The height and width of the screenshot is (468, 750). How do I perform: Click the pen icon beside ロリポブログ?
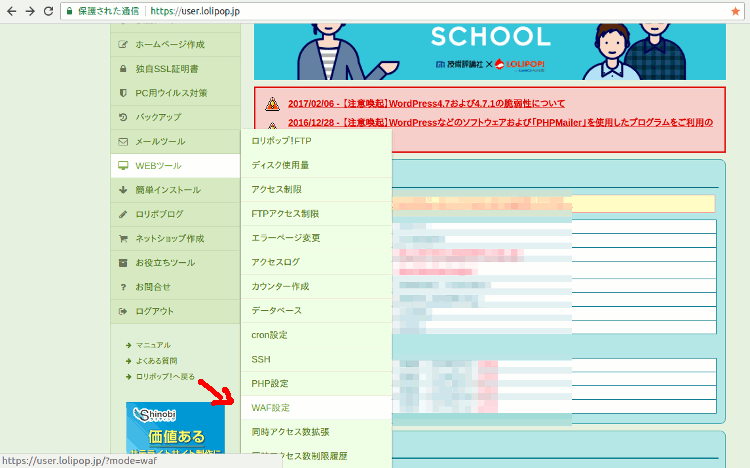pos(123,214)
